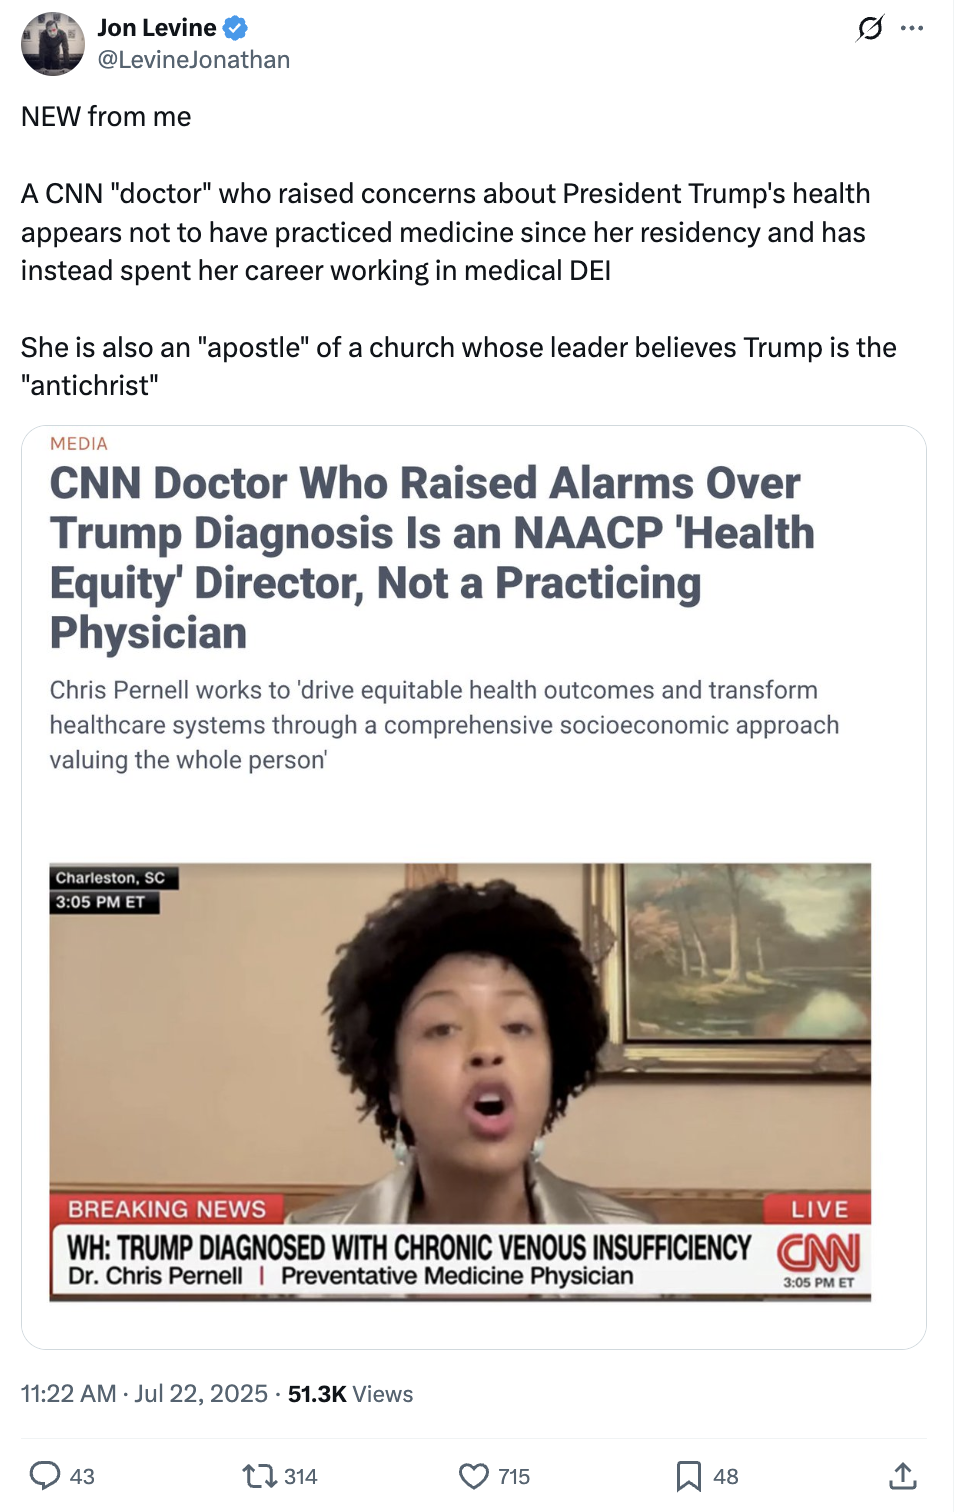Click the 715 likes count

click(514, 1476)
